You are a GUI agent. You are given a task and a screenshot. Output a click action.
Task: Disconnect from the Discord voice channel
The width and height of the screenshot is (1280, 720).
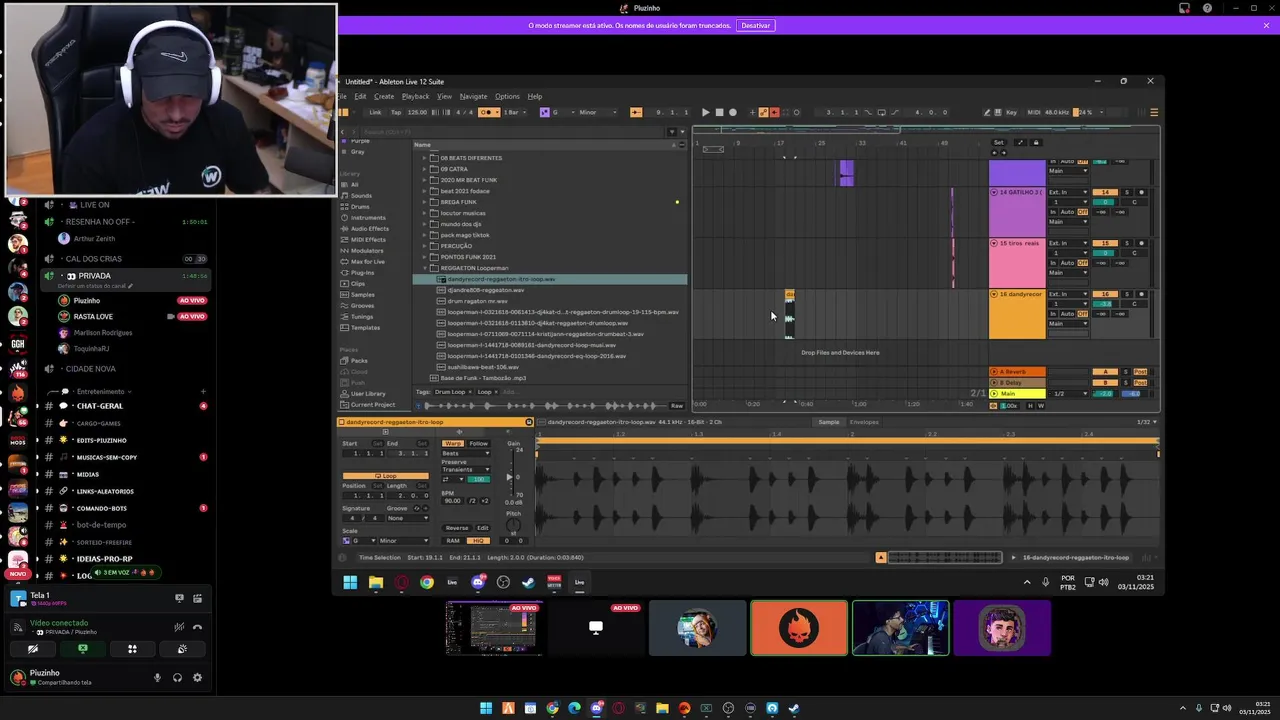(197, 627)
